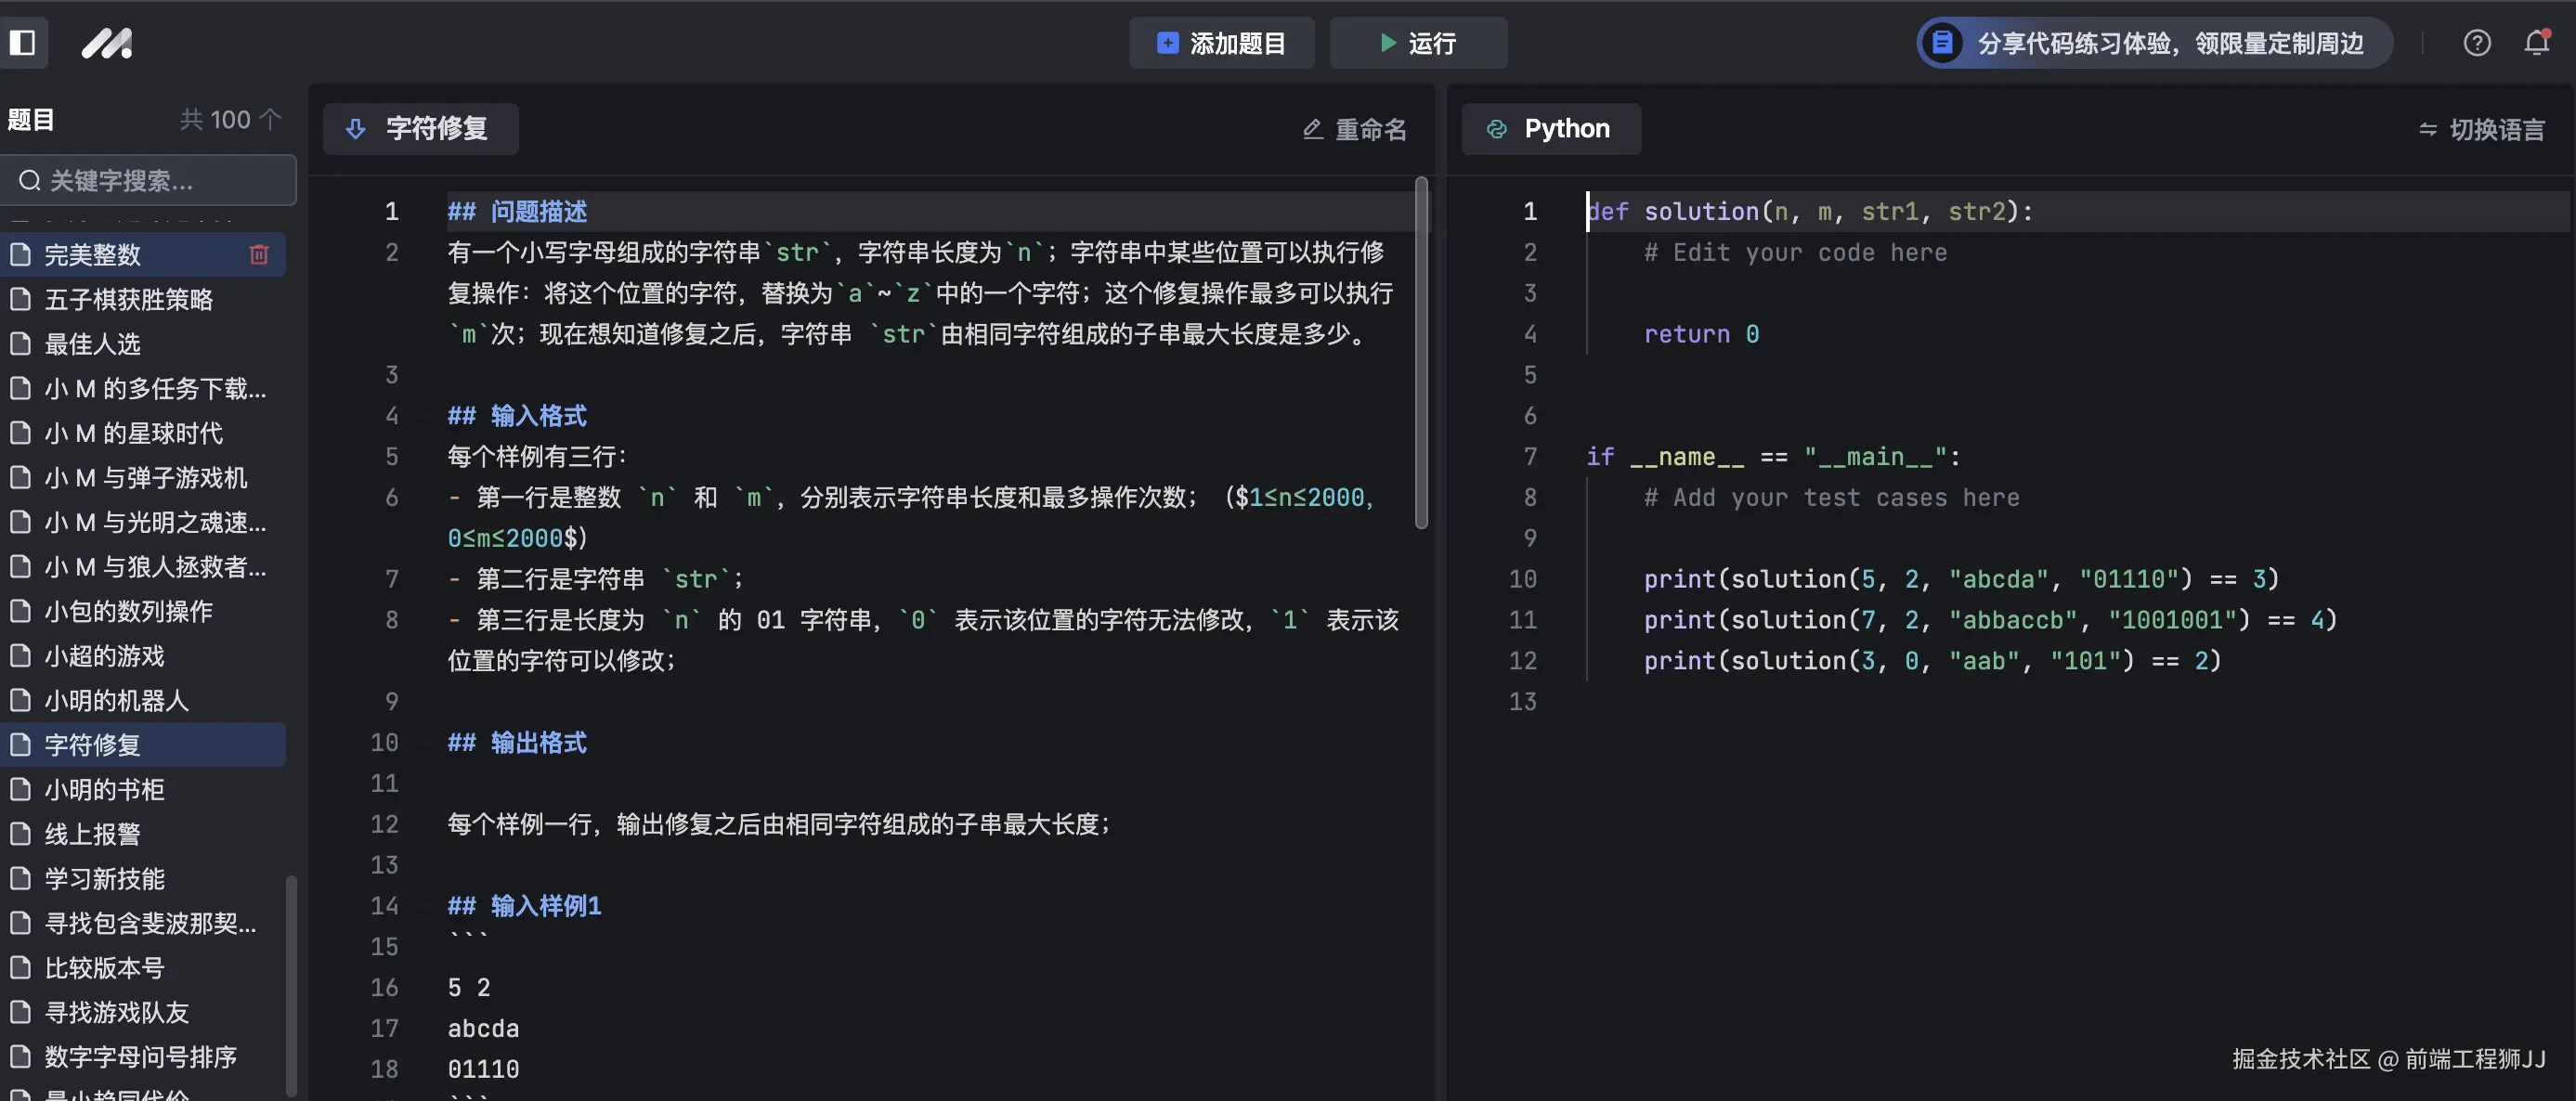Delete 完美整数 using its trash icon
Screen dimensions: 2576x1101
259,254
